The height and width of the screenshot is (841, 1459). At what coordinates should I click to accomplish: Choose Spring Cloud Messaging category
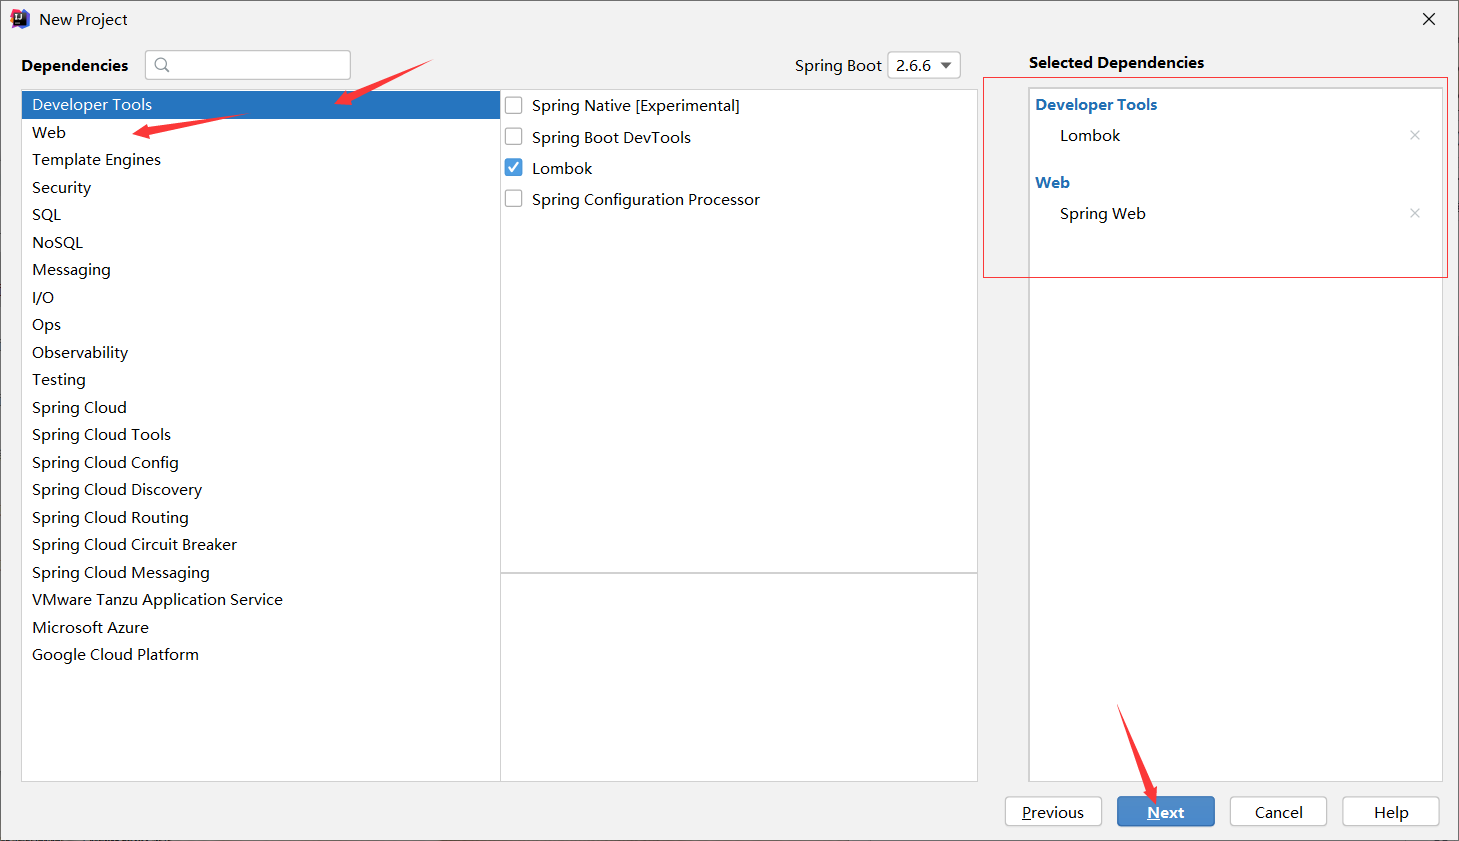point(261,572)
